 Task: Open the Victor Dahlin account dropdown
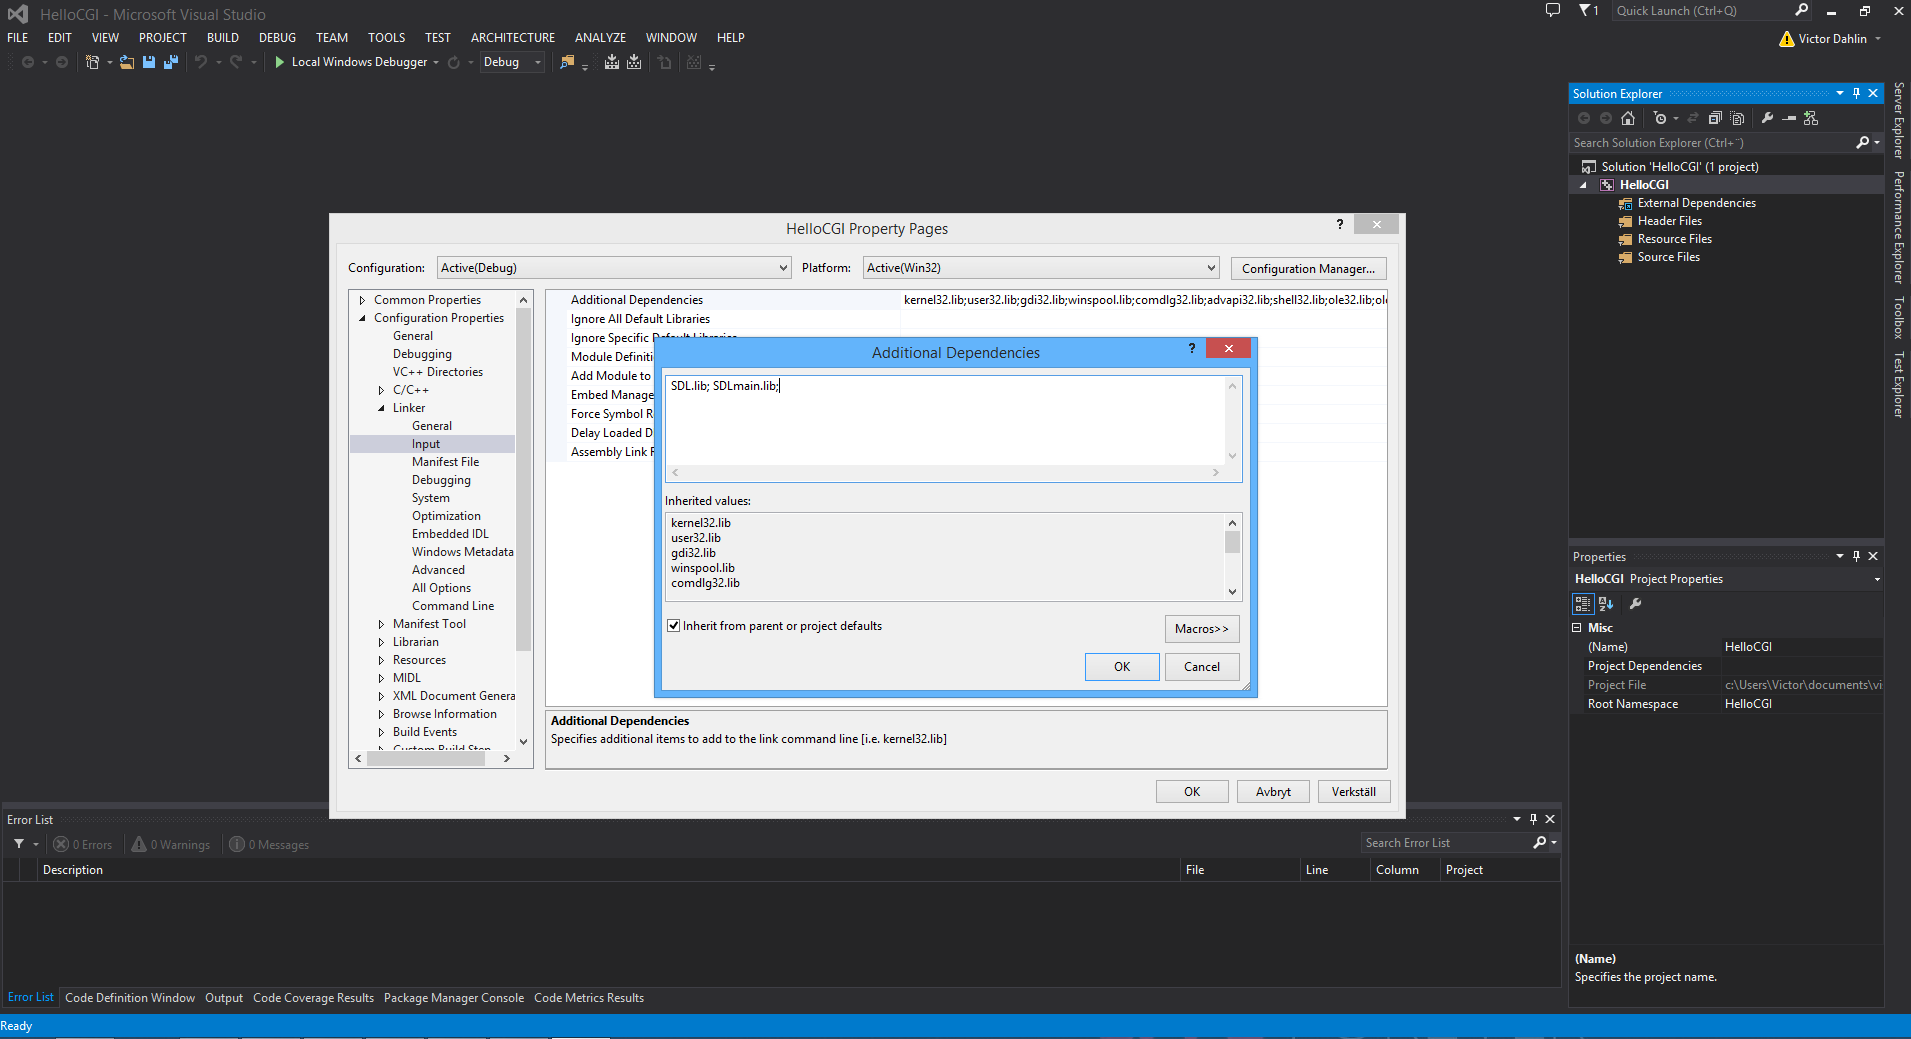(x=1832, y=39)
